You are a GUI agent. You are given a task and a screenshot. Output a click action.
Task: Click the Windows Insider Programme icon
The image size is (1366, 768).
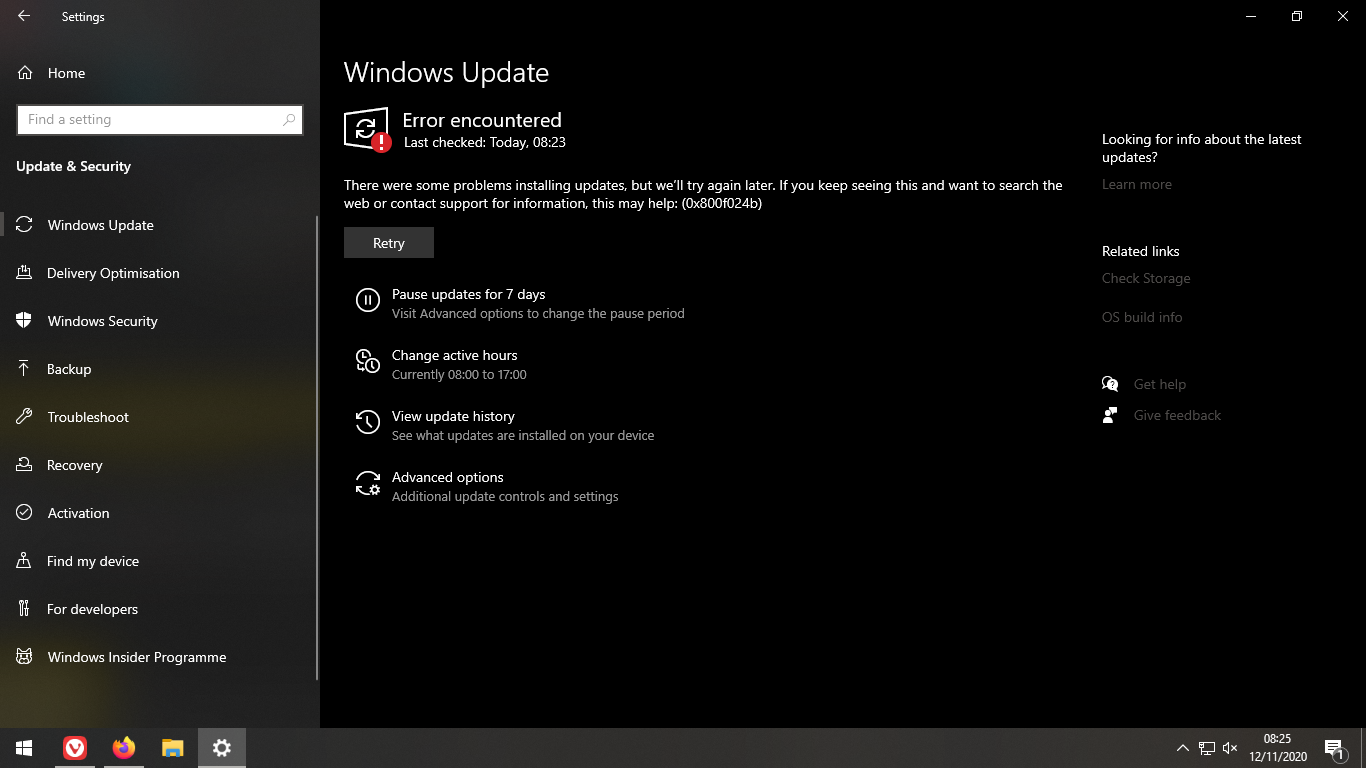coord(25,657)
